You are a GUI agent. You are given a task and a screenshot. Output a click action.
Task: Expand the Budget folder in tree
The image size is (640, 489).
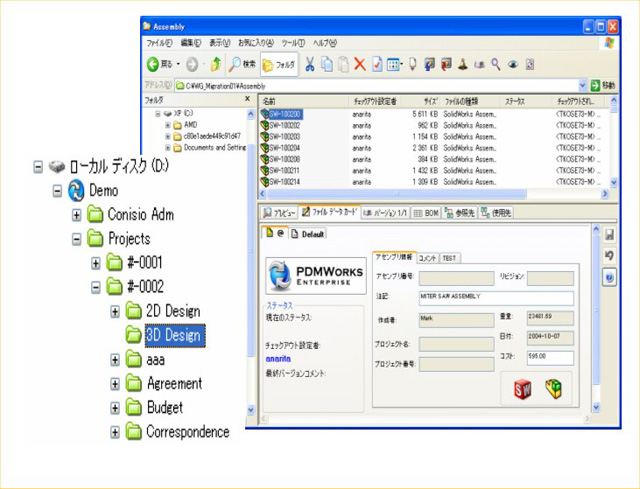[x=116, y=408]
